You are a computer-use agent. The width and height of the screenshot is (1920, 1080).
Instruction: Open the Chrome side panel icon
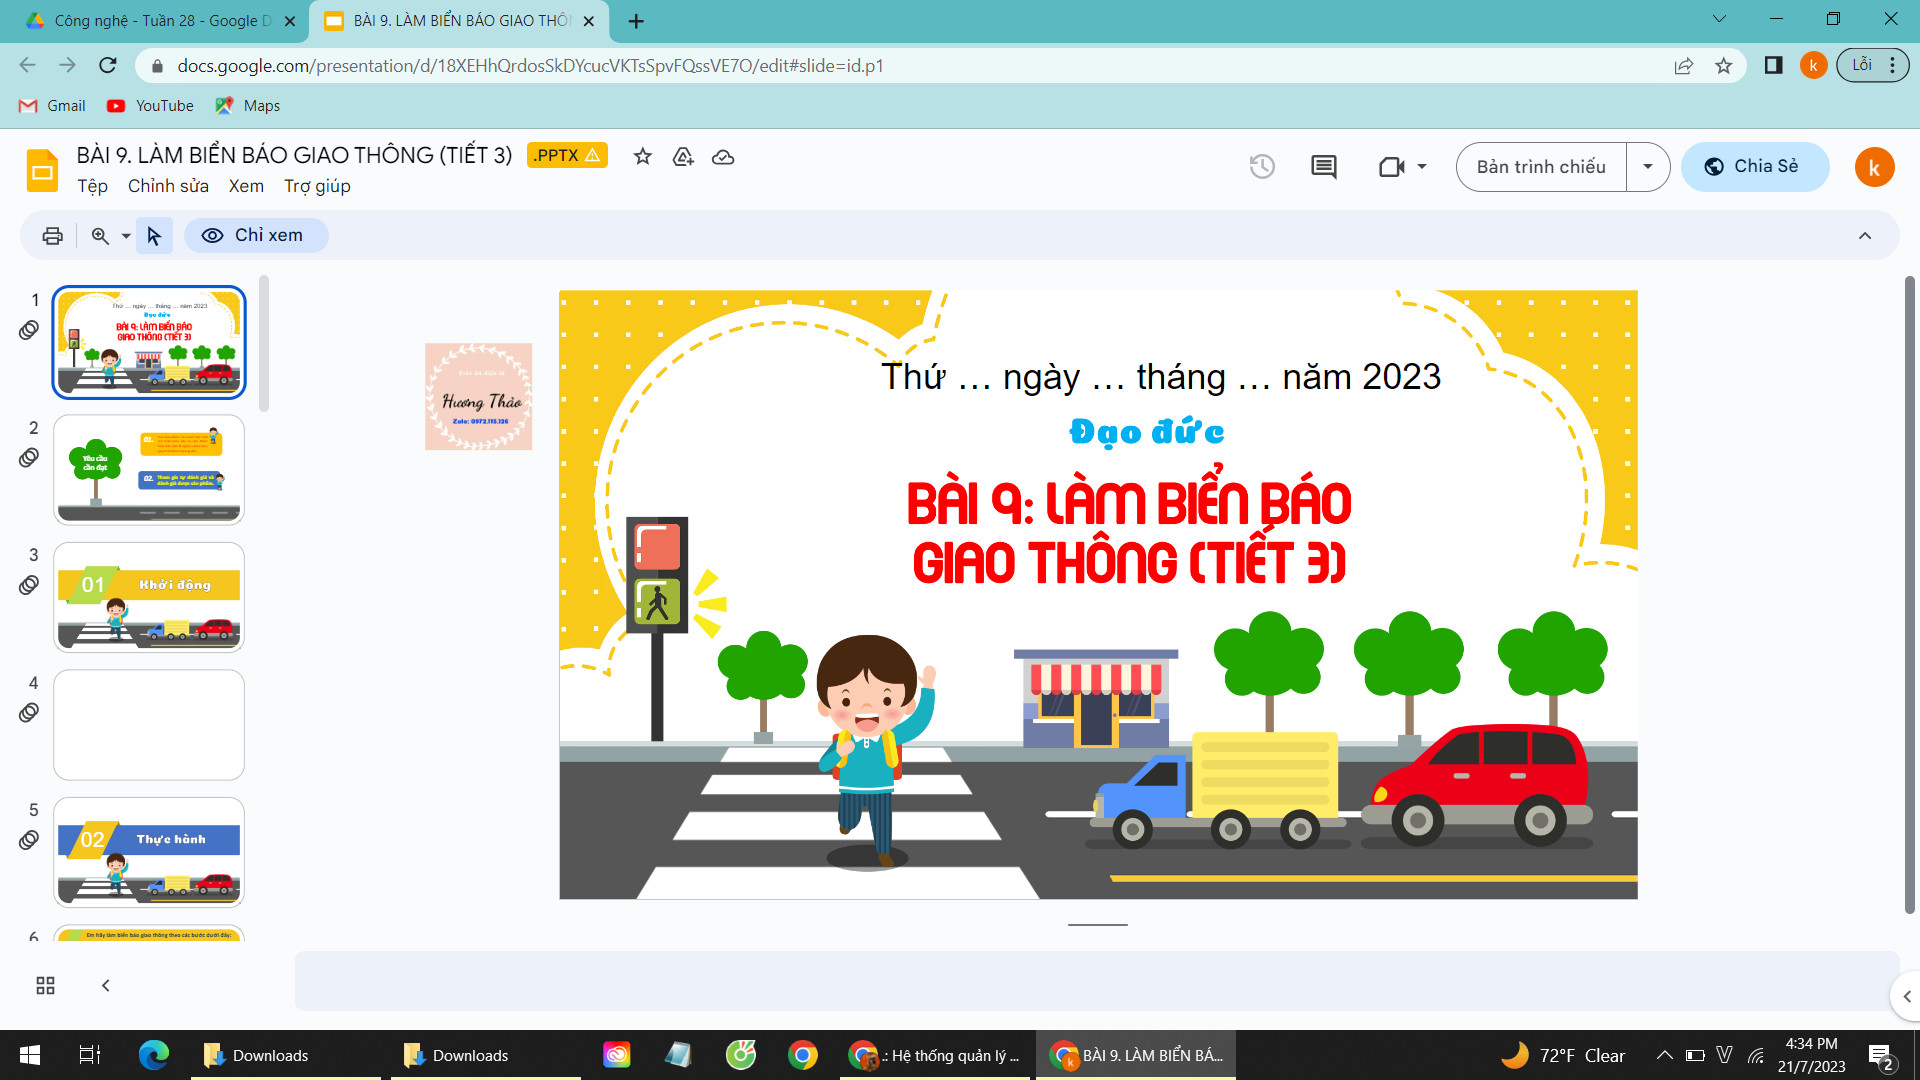1773,66
